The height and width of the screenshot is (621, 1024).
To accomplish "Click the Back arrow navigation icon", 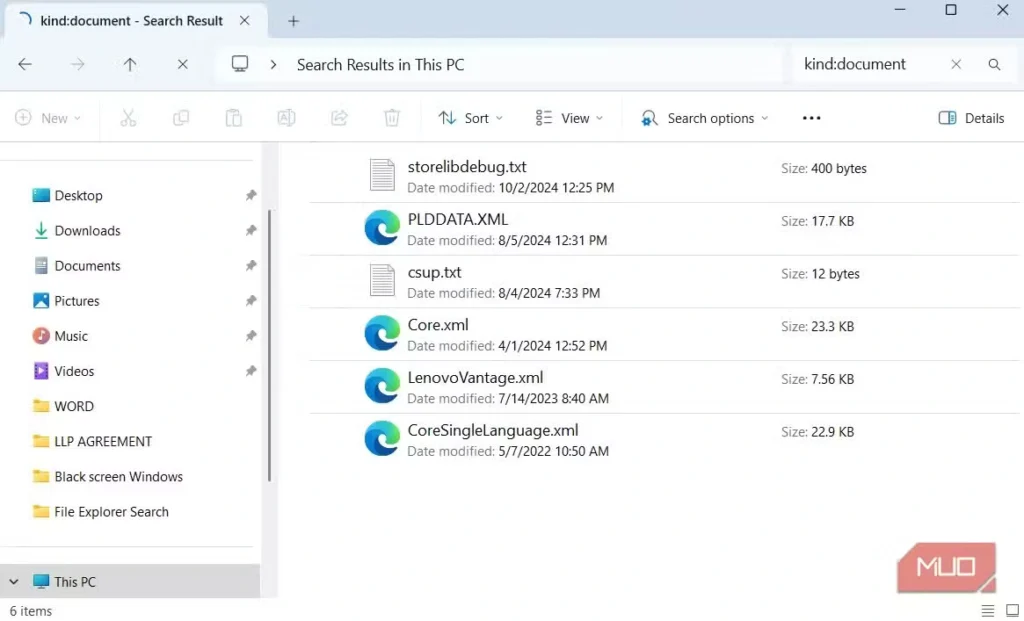I will [x=25, y=64].
